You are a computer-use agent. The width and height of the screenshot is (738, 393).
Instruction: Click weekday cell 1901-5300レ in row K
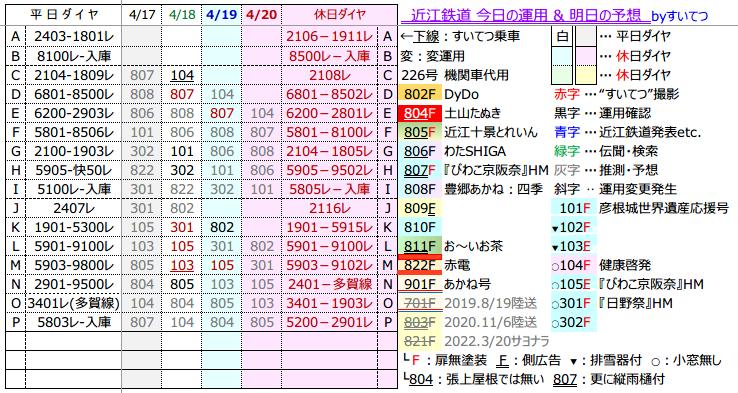(74, 227)
